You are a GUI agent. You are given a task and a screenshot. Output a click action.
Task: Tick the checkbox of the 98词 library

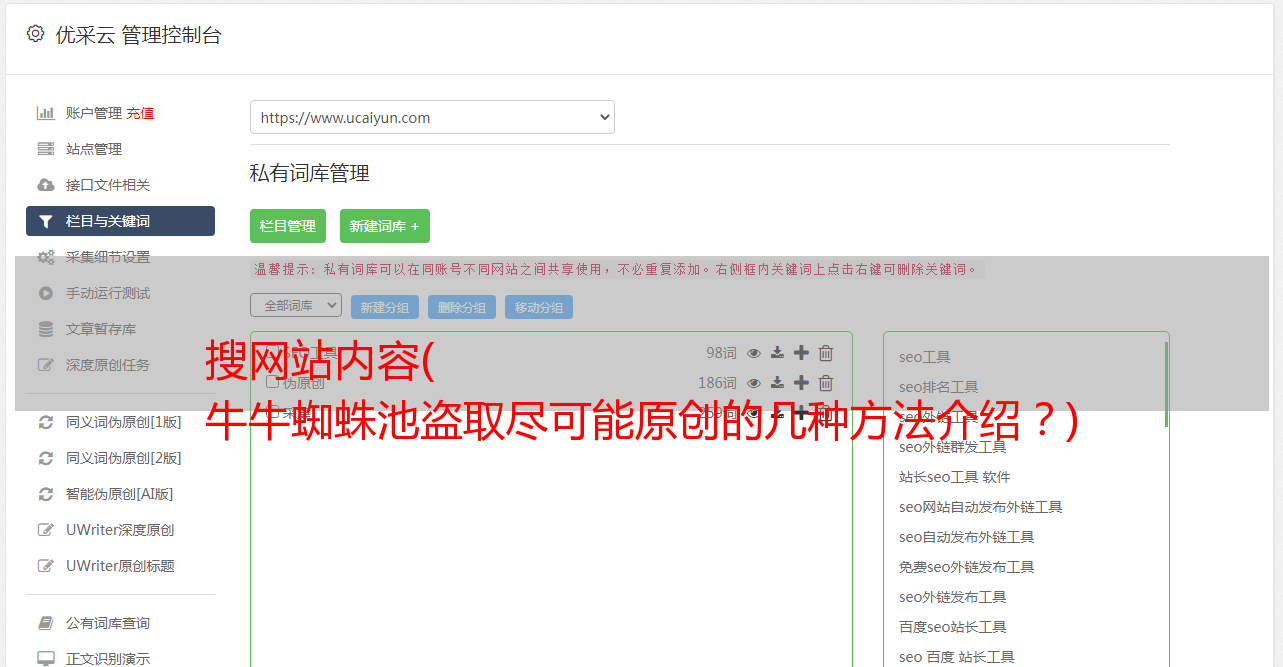272,352
